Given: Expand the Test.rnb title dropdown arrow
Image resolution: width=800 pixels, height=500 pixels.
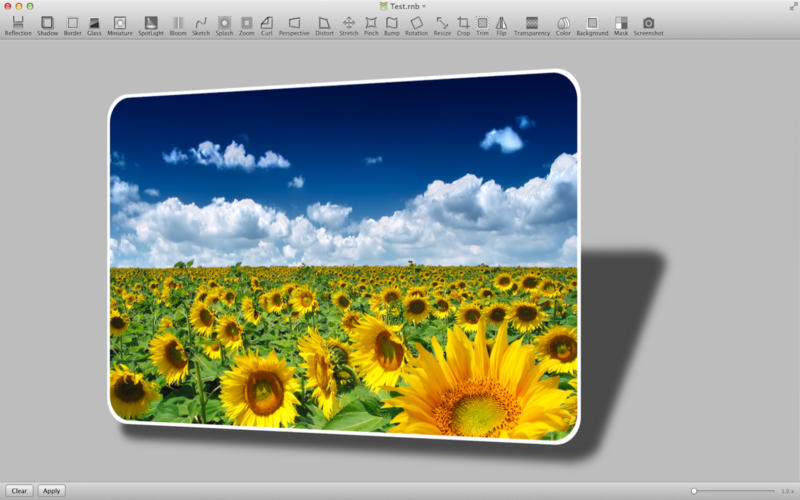Looking at the screenshot, I should 424,6.
